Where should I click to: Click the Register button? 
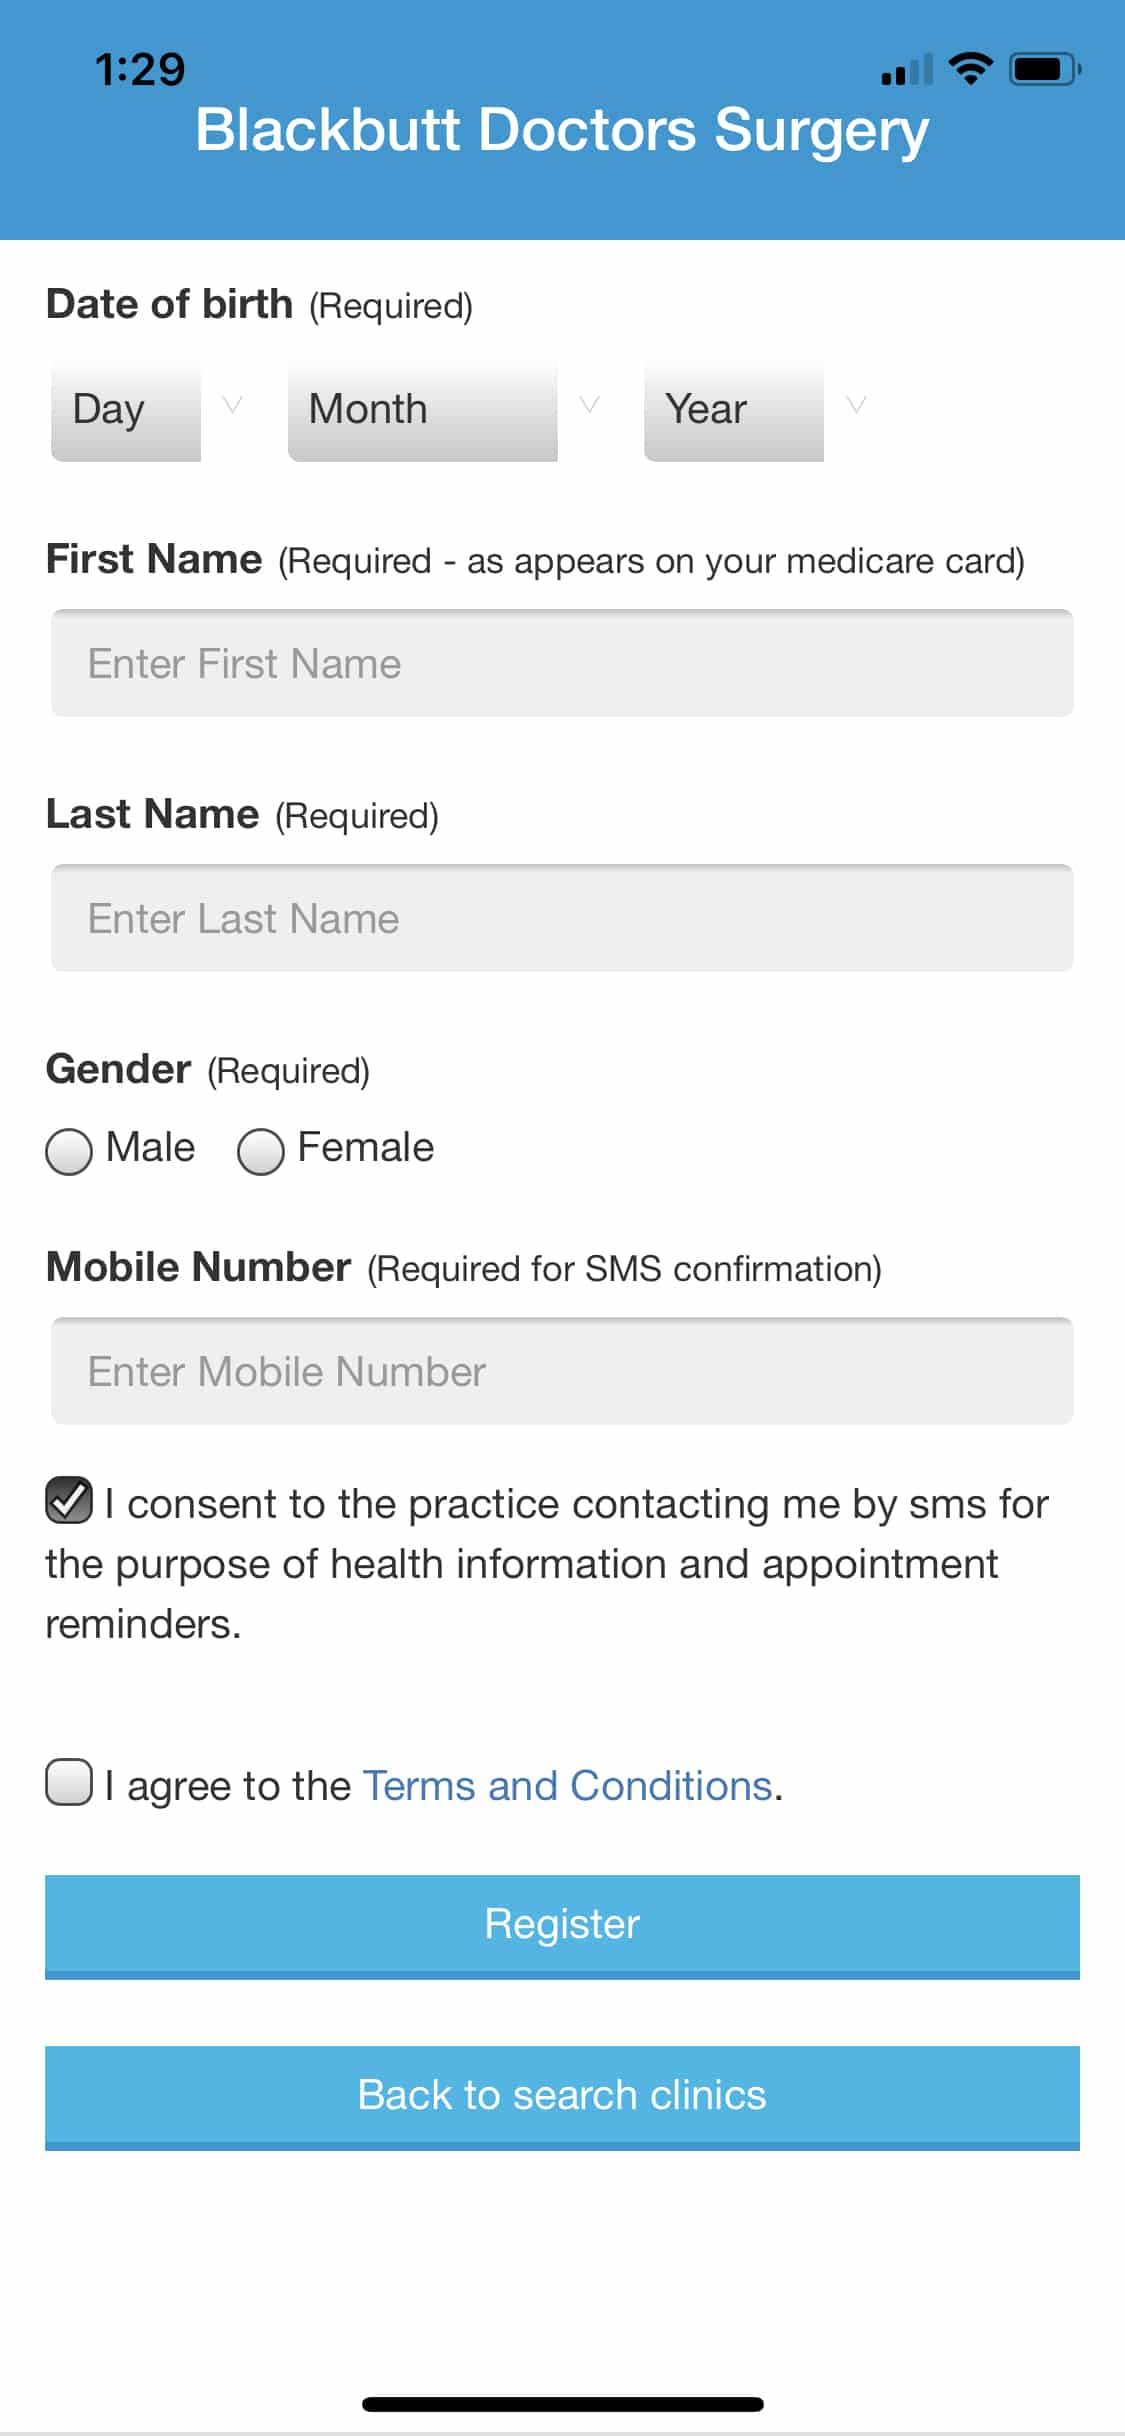pos(562,1927)
